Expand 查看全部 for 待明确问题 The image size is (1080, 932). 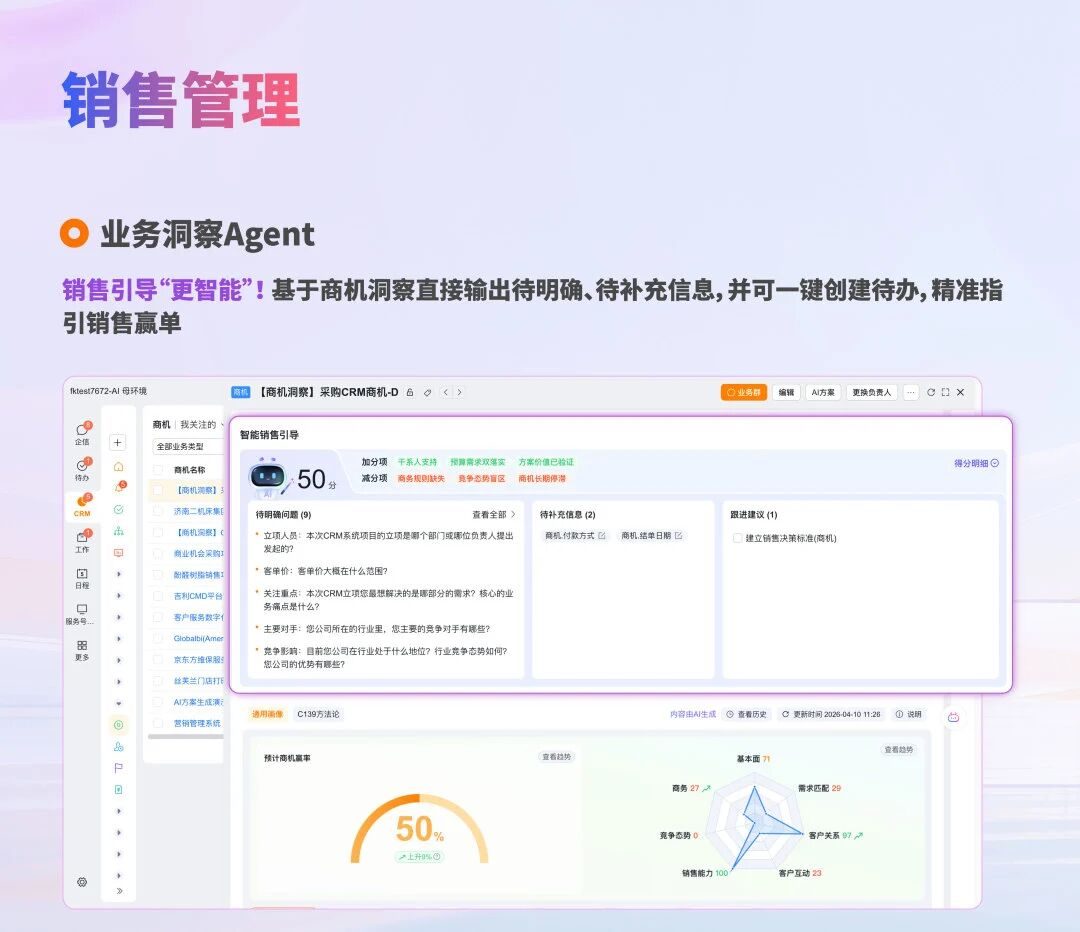[494, 514]
